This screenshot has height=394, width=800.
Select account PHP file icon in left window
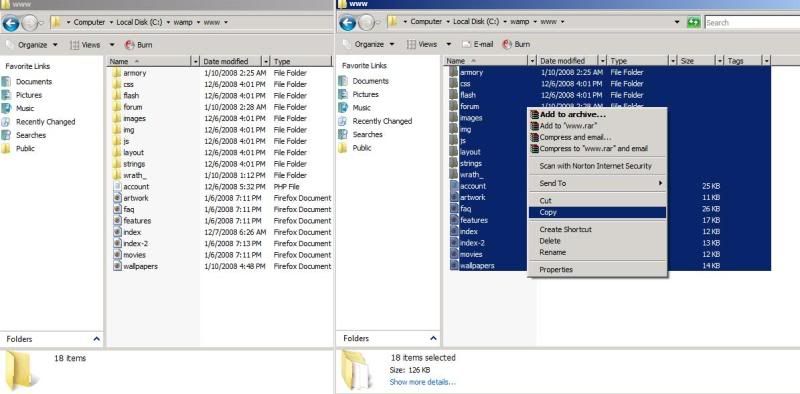pos(117,187)
